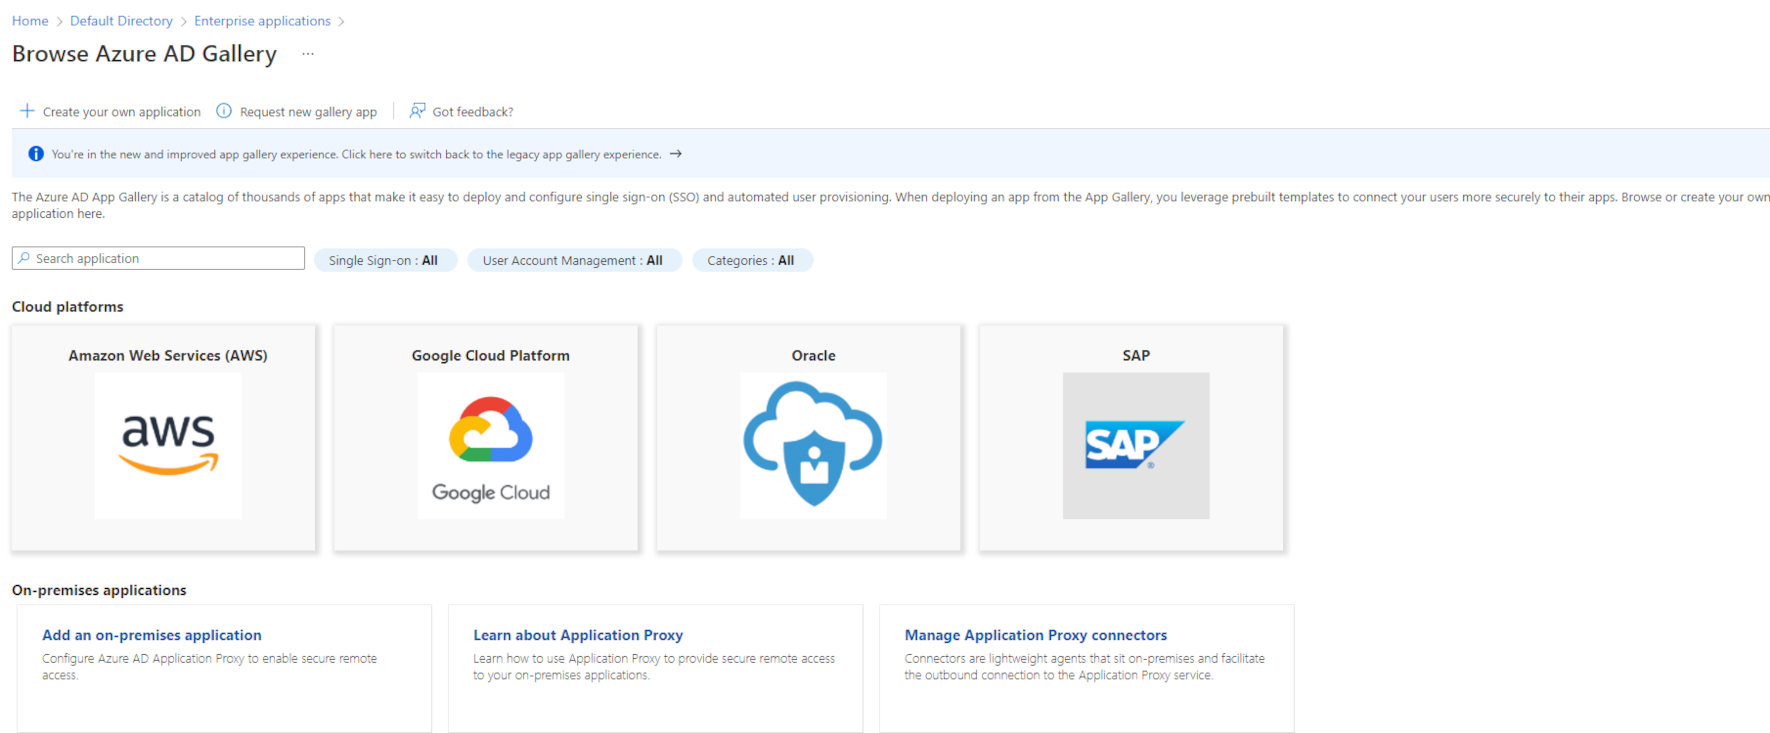Image resolution: width=1770 pixels, height=733 pixels.
Task: Open the Categories filter pill
Action: point(751,260)
